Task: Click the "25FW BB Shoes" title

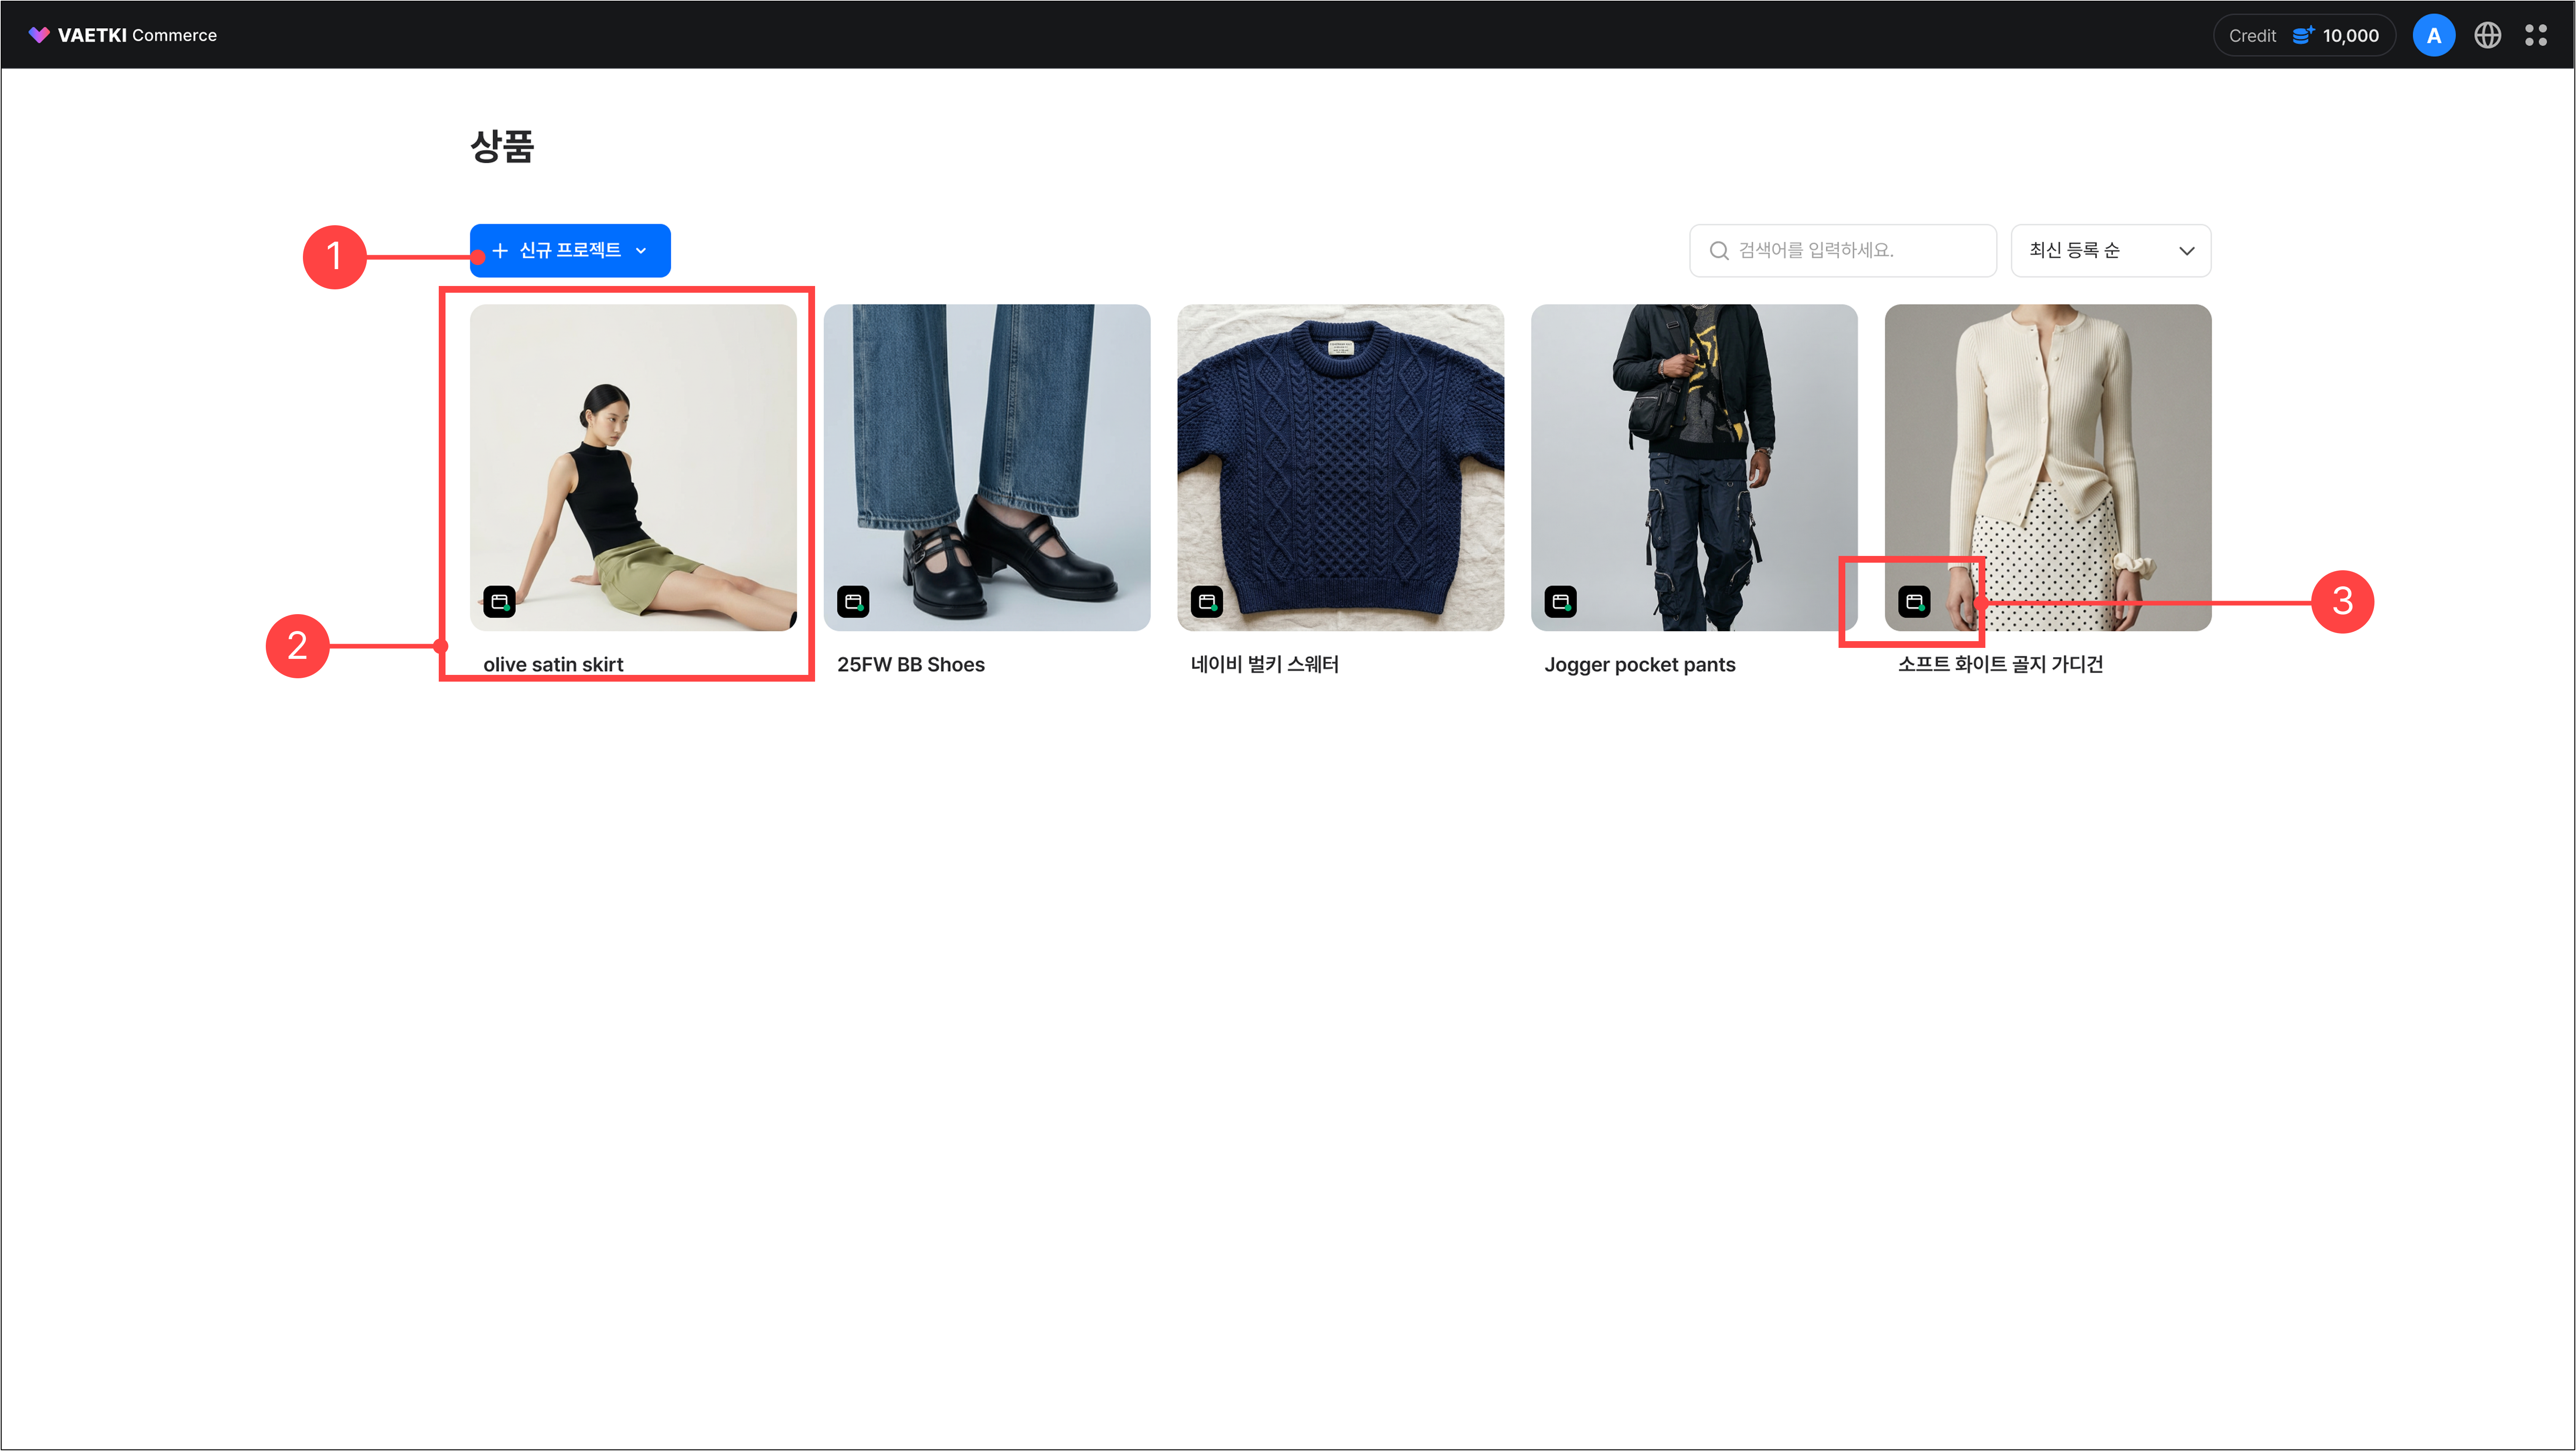Action: pyautogui.click(x=911, y=665)
